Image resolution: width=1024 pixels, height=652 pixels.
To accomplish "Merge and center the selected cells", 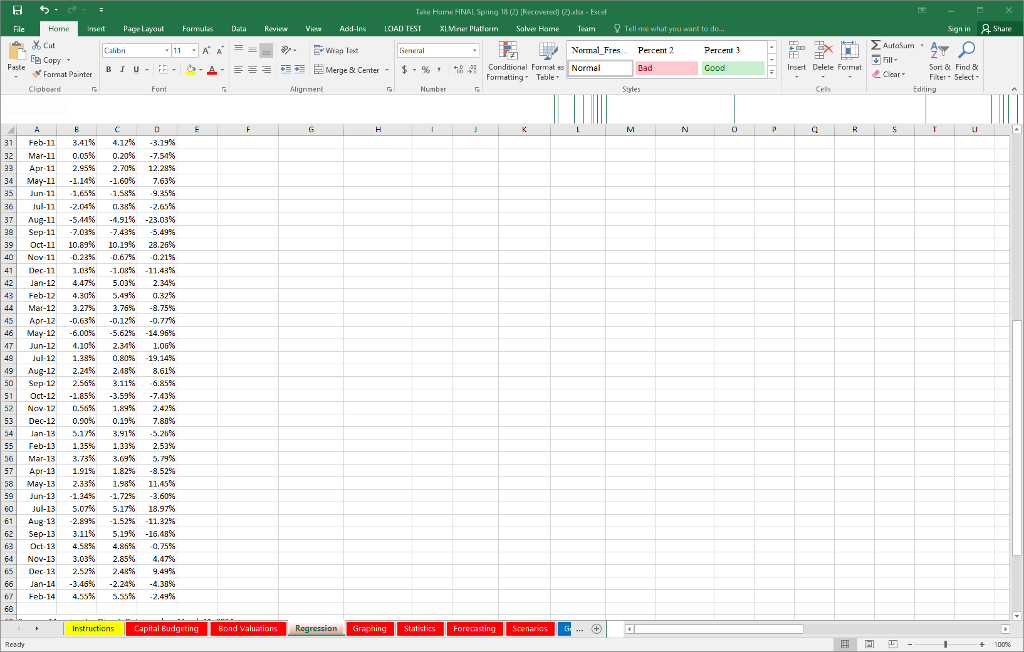I will click(346, 70).
